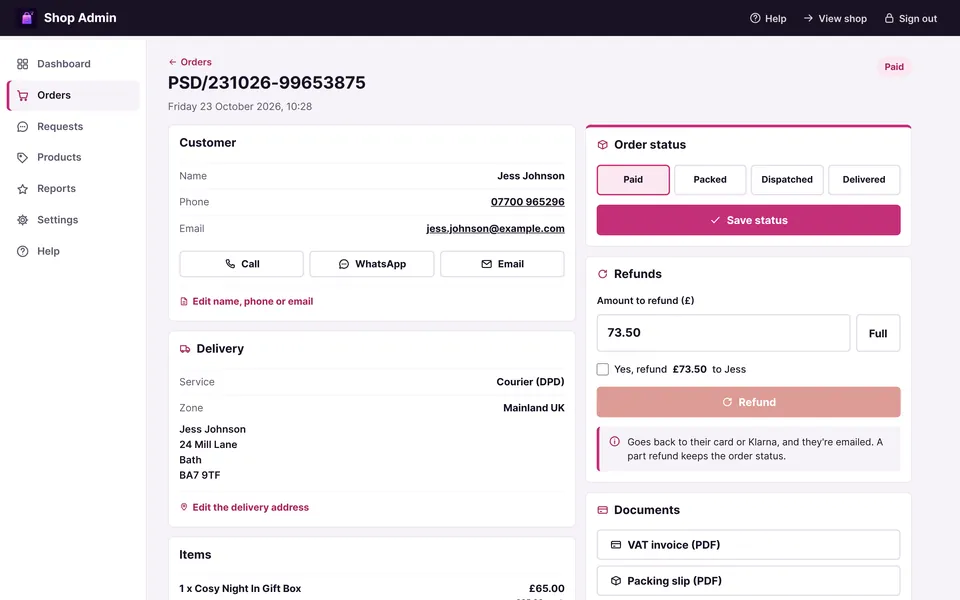Click the Products tag icon
The image size is (960, 600).
23,157
